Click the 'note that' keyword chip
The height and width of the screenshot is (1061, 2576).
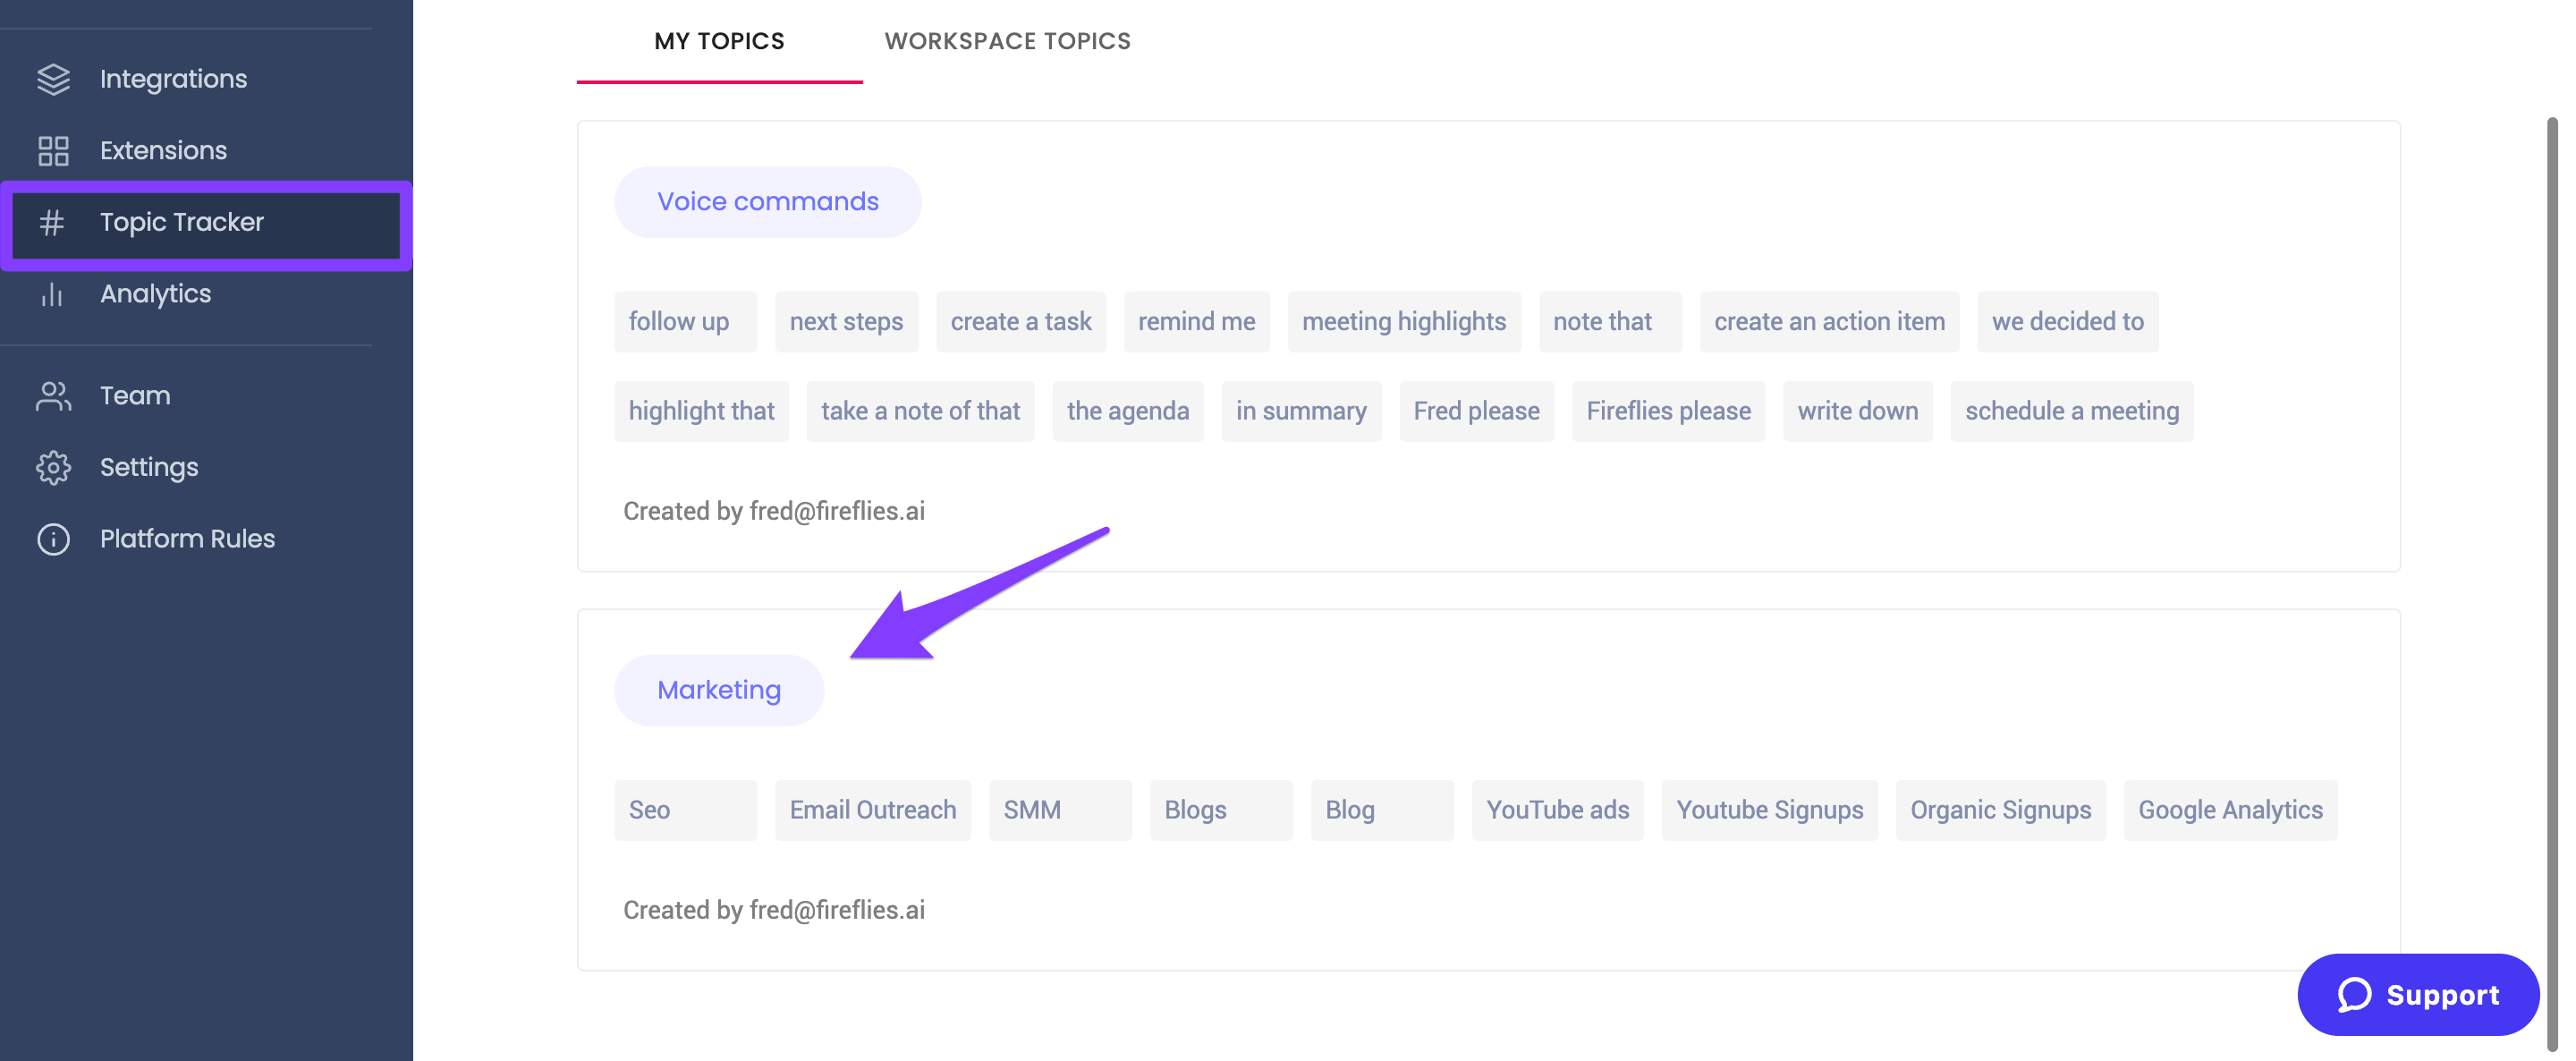click(1610, 322)
